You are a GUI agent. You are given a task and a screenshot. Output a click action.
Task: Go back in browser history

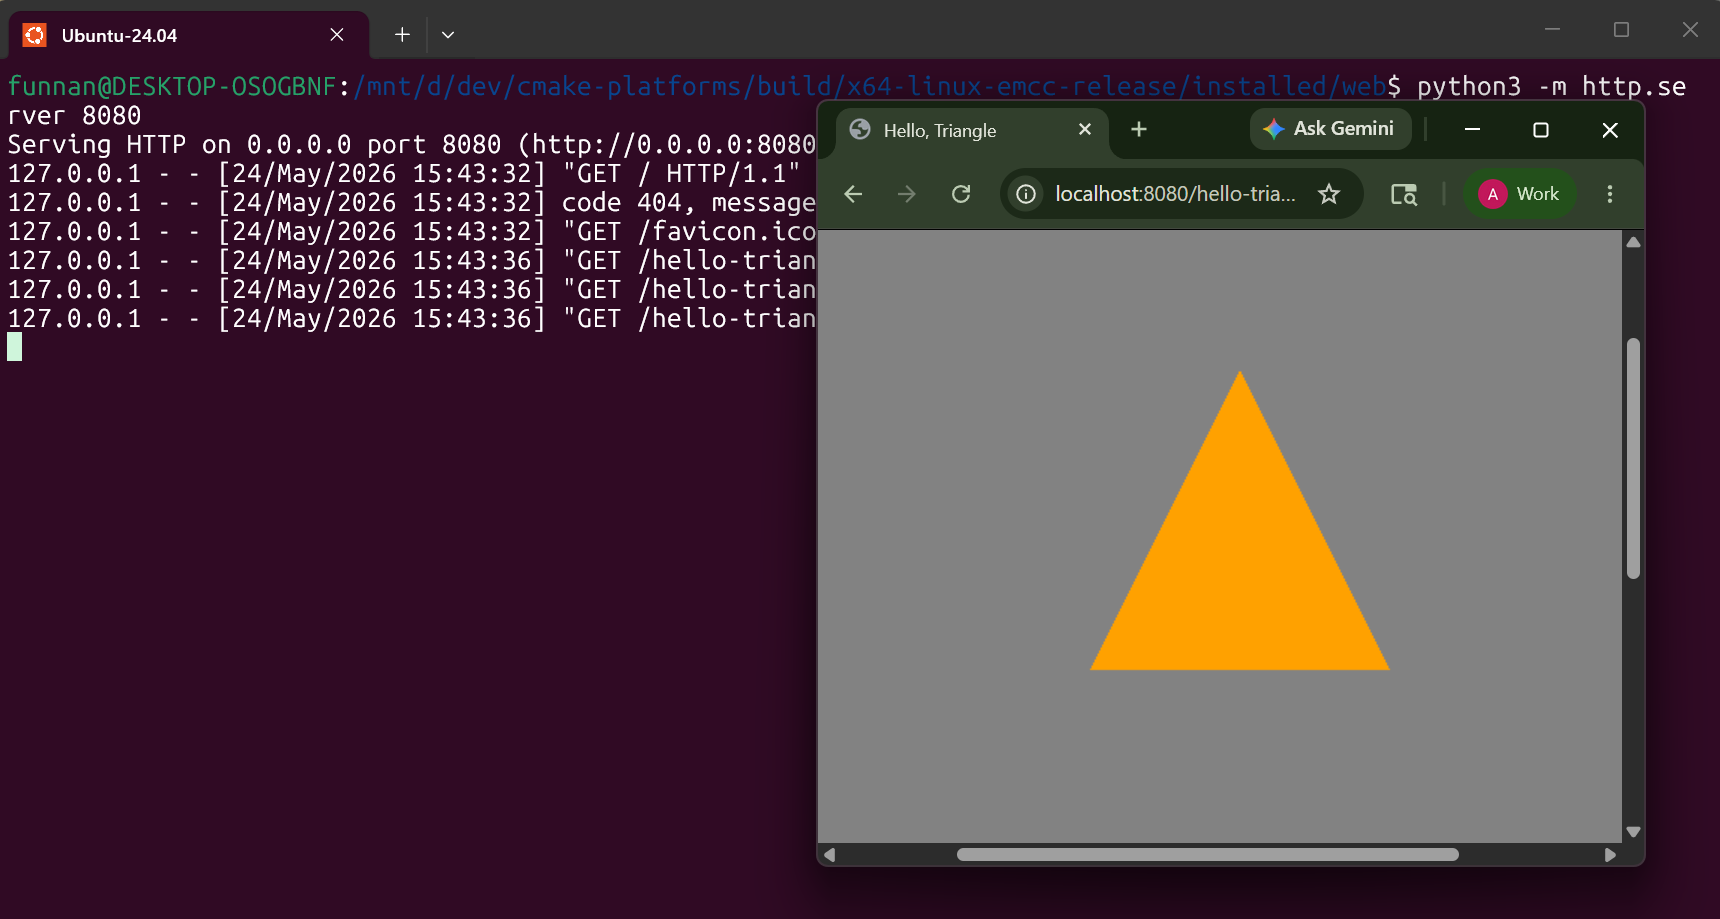[x=853, y=194]
